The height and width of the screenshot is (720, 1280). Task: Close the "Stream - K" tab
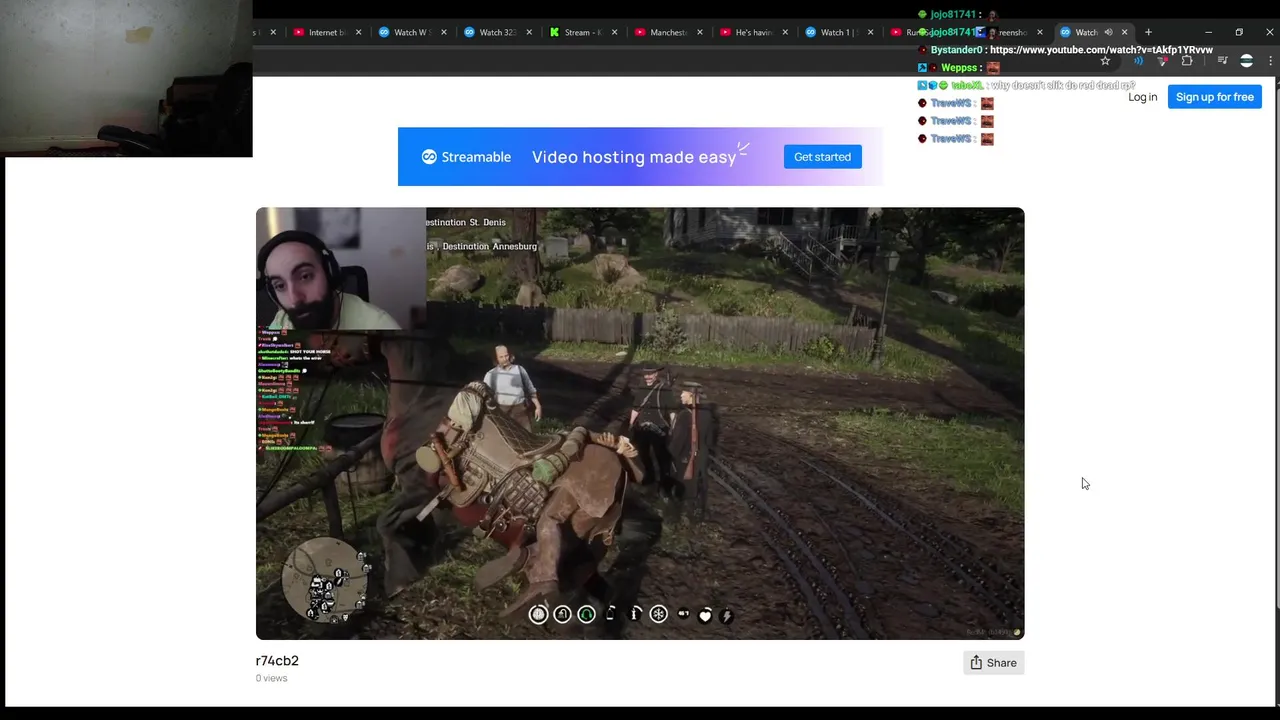pos(614,32)
